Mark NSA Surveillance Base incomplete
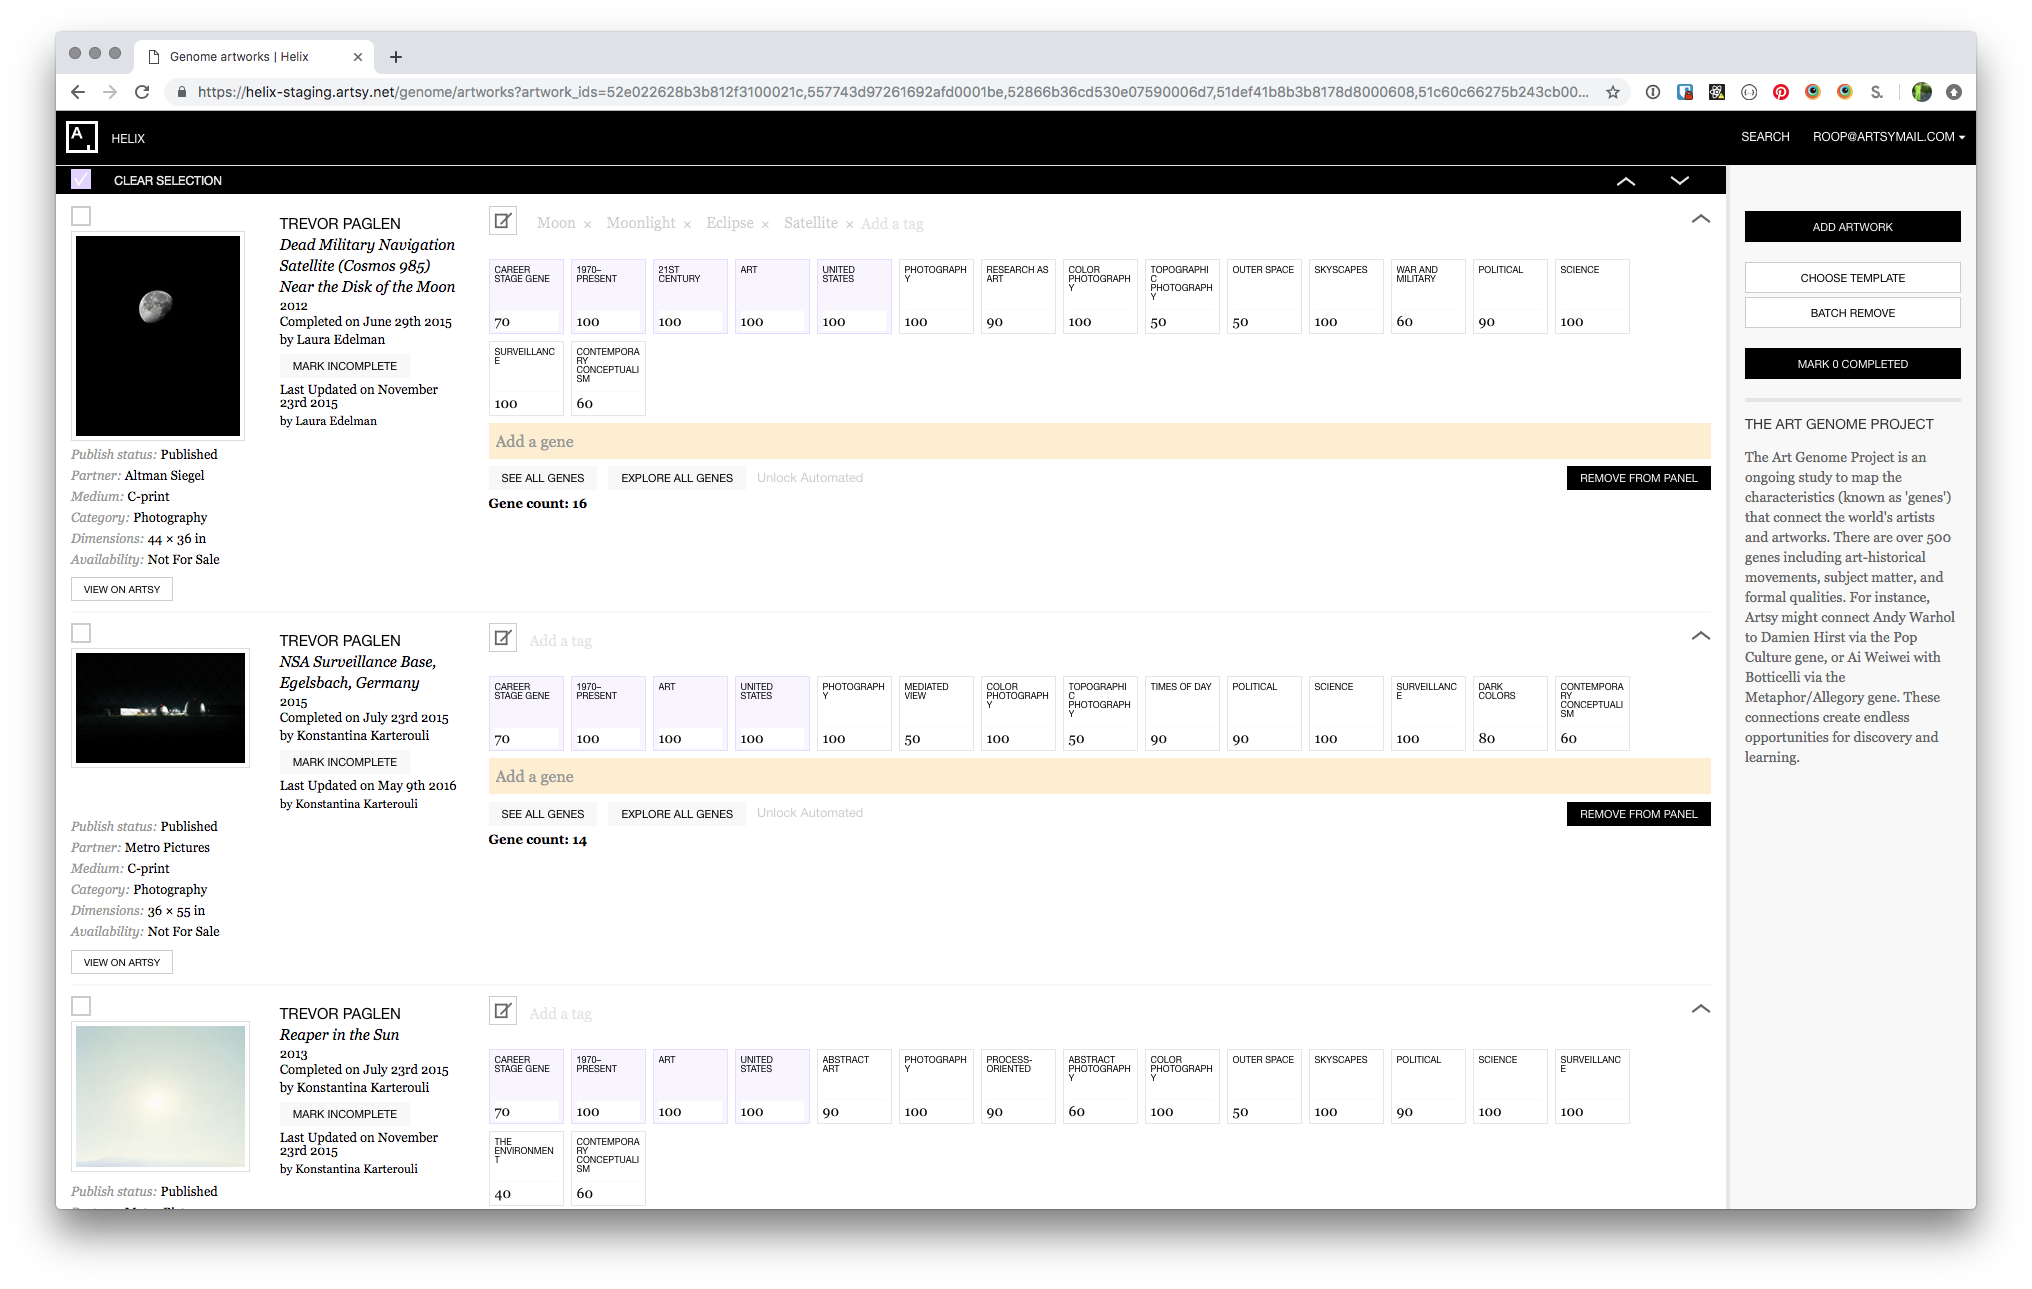The width and height of the screenshot is (2032, 1289). pyautogui.click(x=344, y=762)
